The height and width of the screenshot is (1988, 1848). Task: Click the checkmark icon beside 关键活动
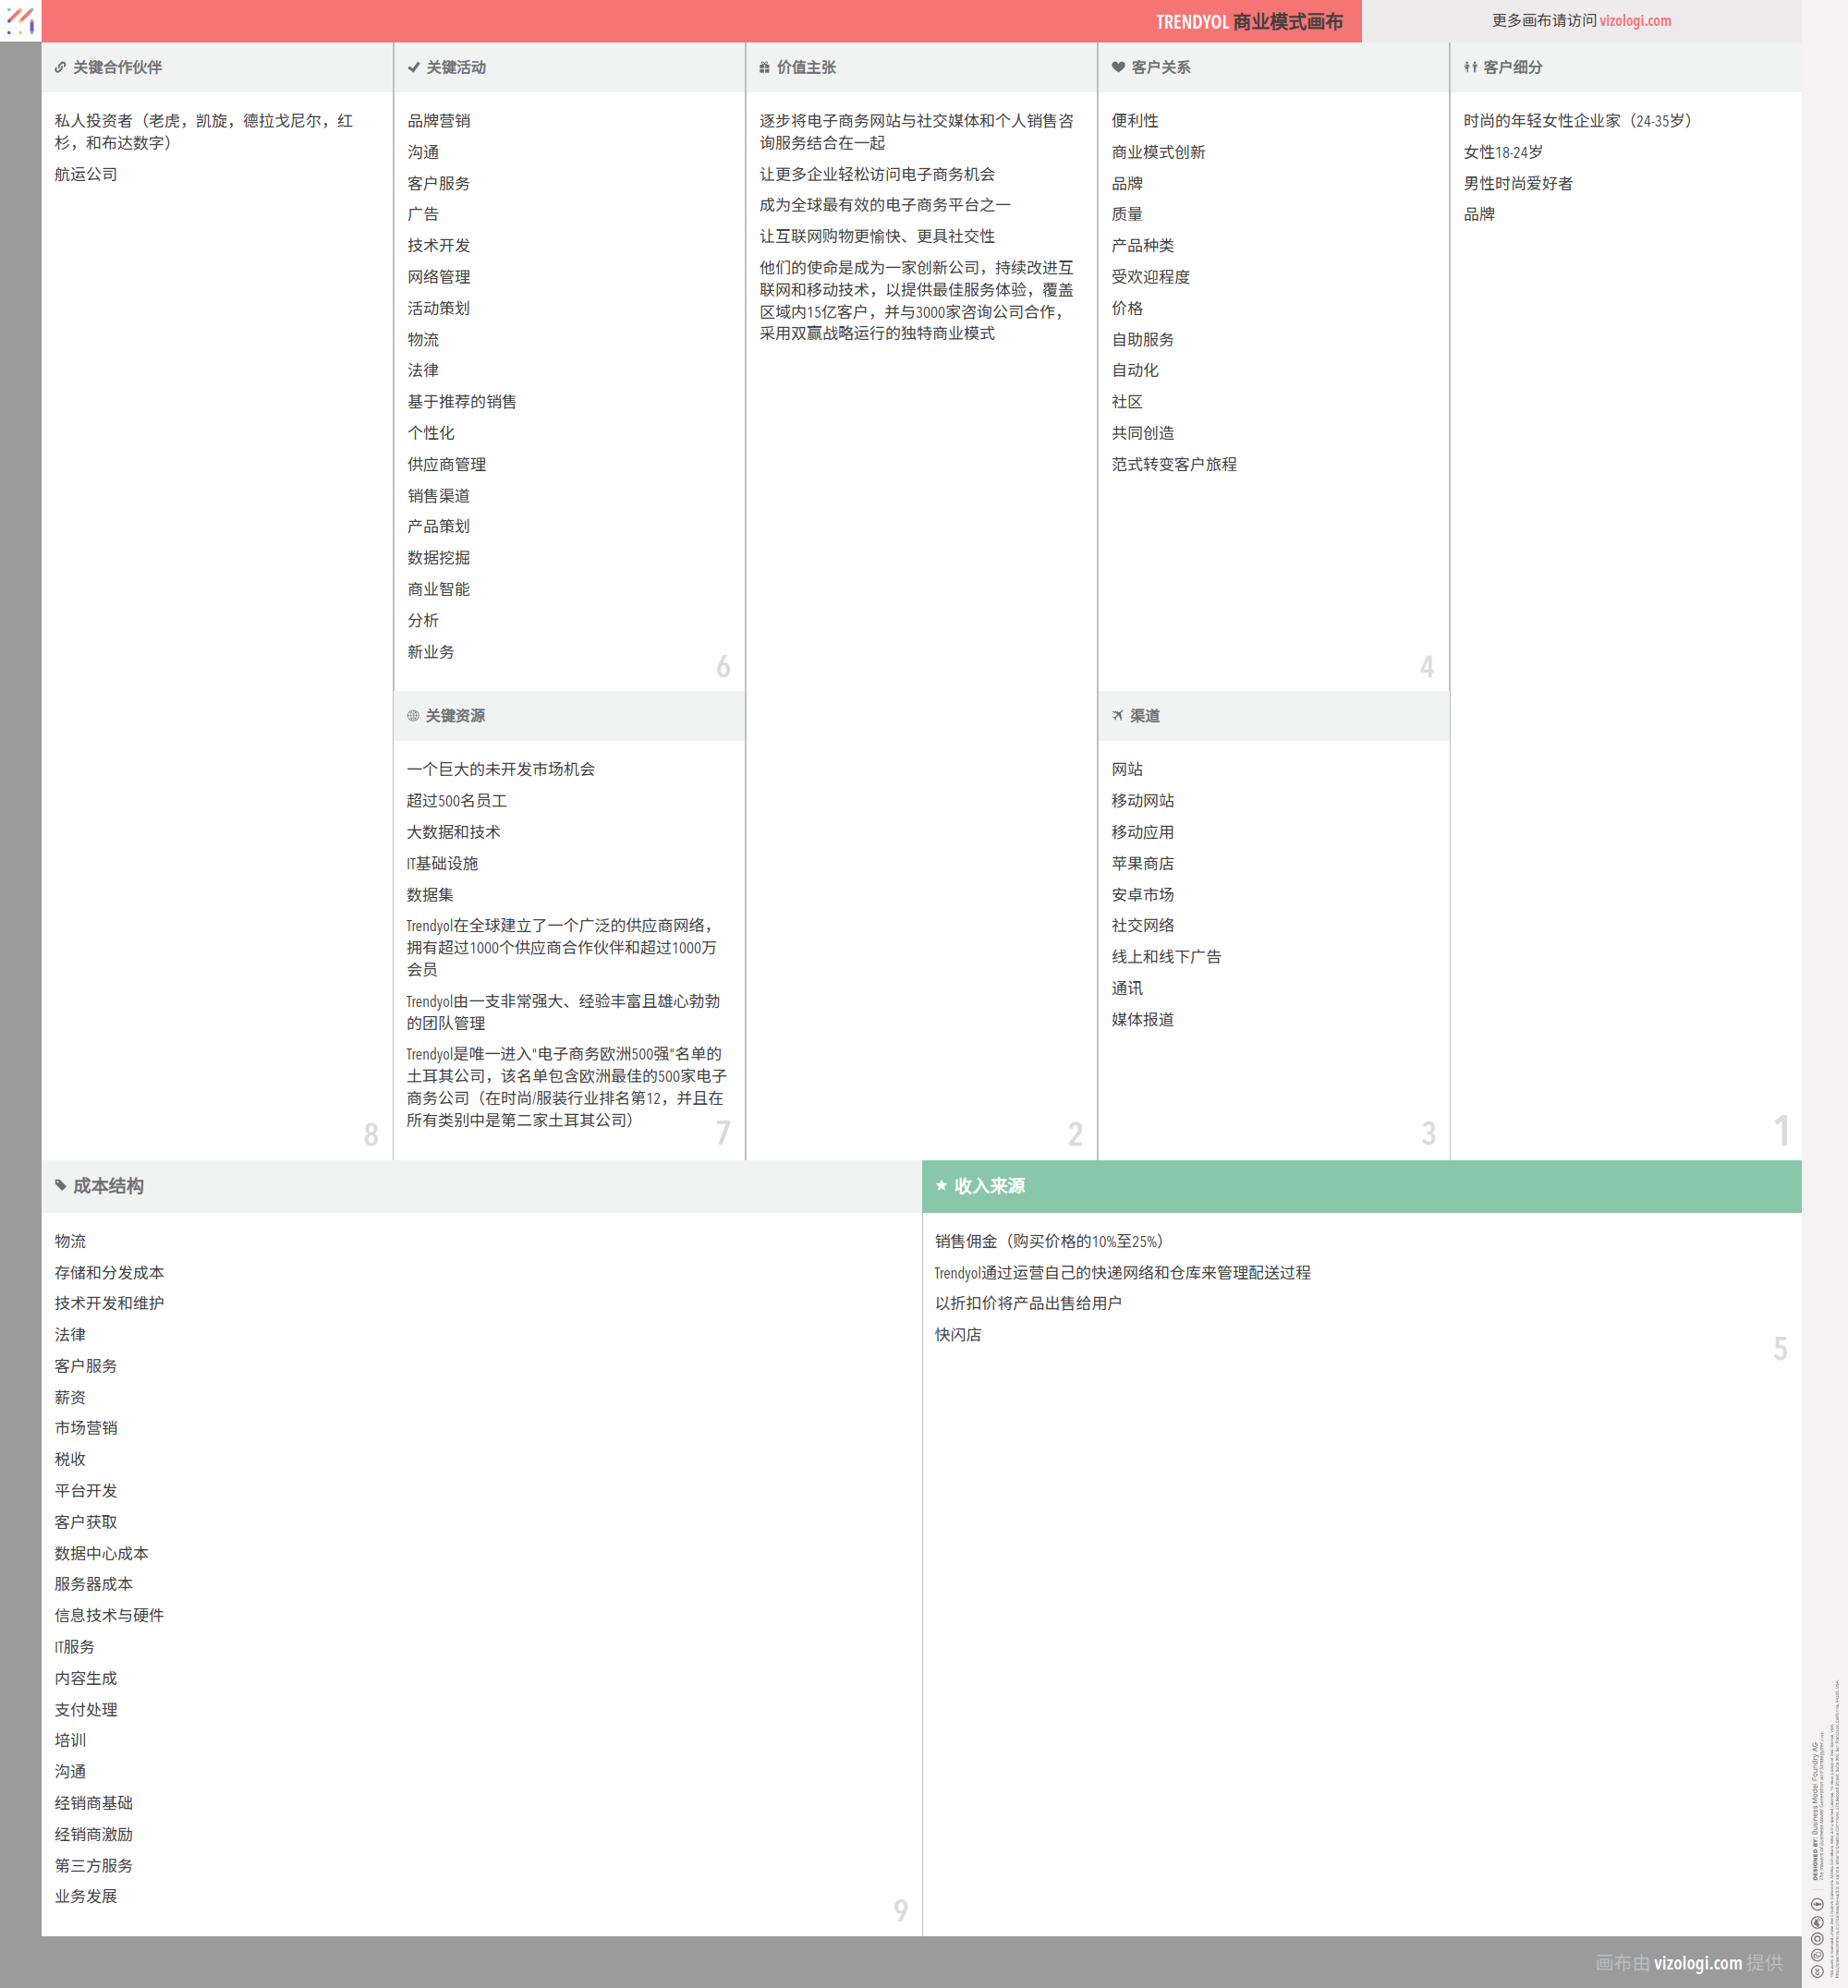tap(413, 68)
